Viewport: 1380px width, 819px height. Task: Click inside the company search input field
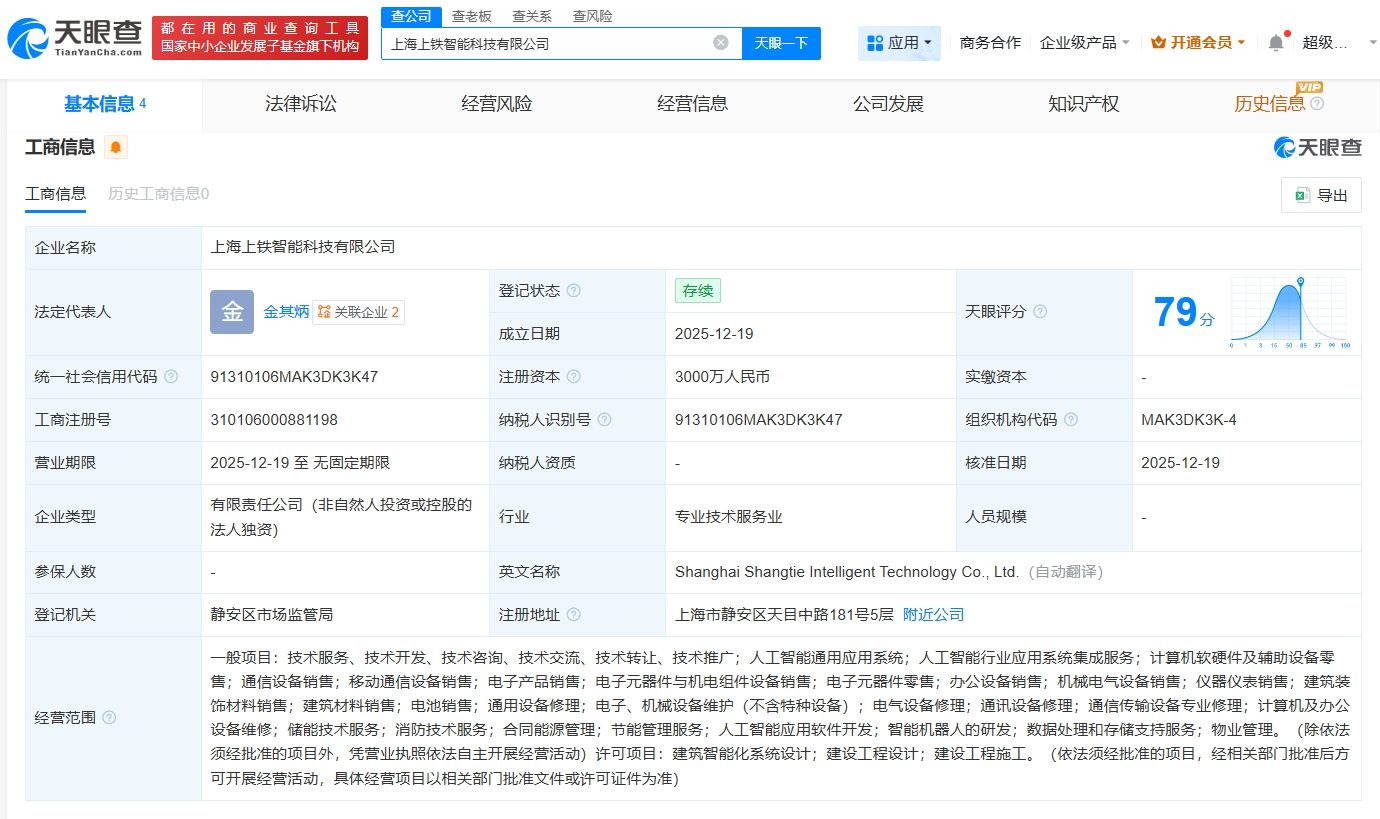(550, 42)
